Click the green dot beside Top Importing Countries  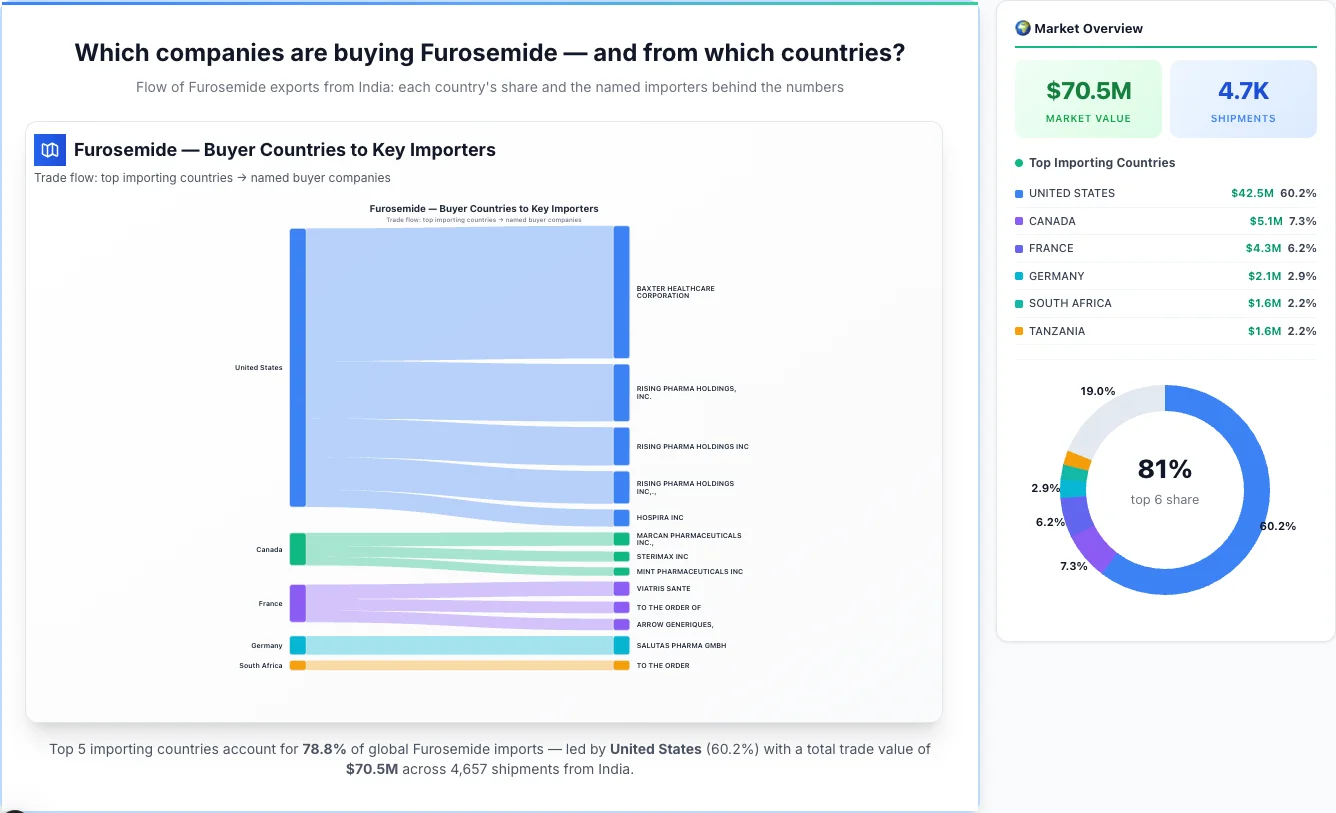[1017, 162]
